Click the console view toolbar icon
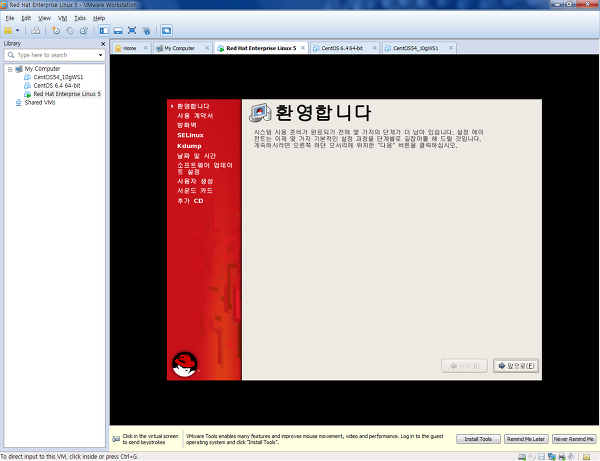600x461 pixels. point(166,31)
